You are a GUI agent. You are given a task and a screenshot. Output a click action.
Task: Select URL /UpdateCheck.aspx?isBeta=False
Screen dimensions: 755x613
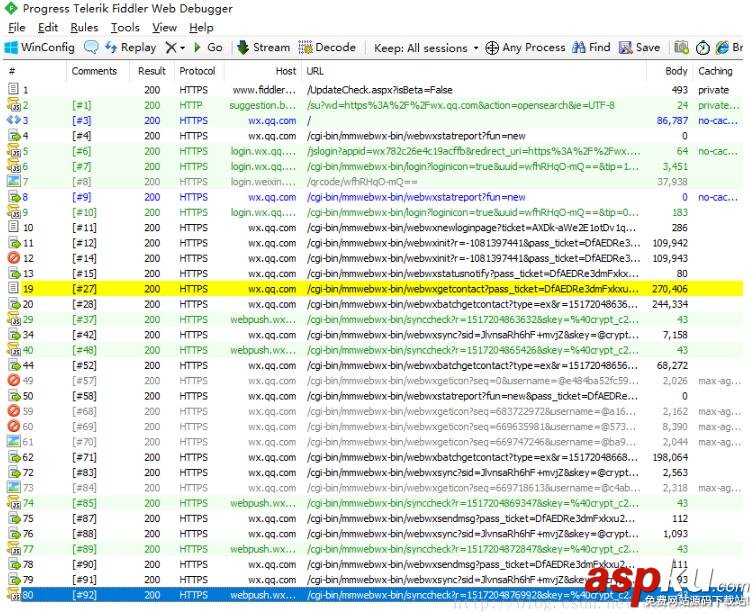379,90
